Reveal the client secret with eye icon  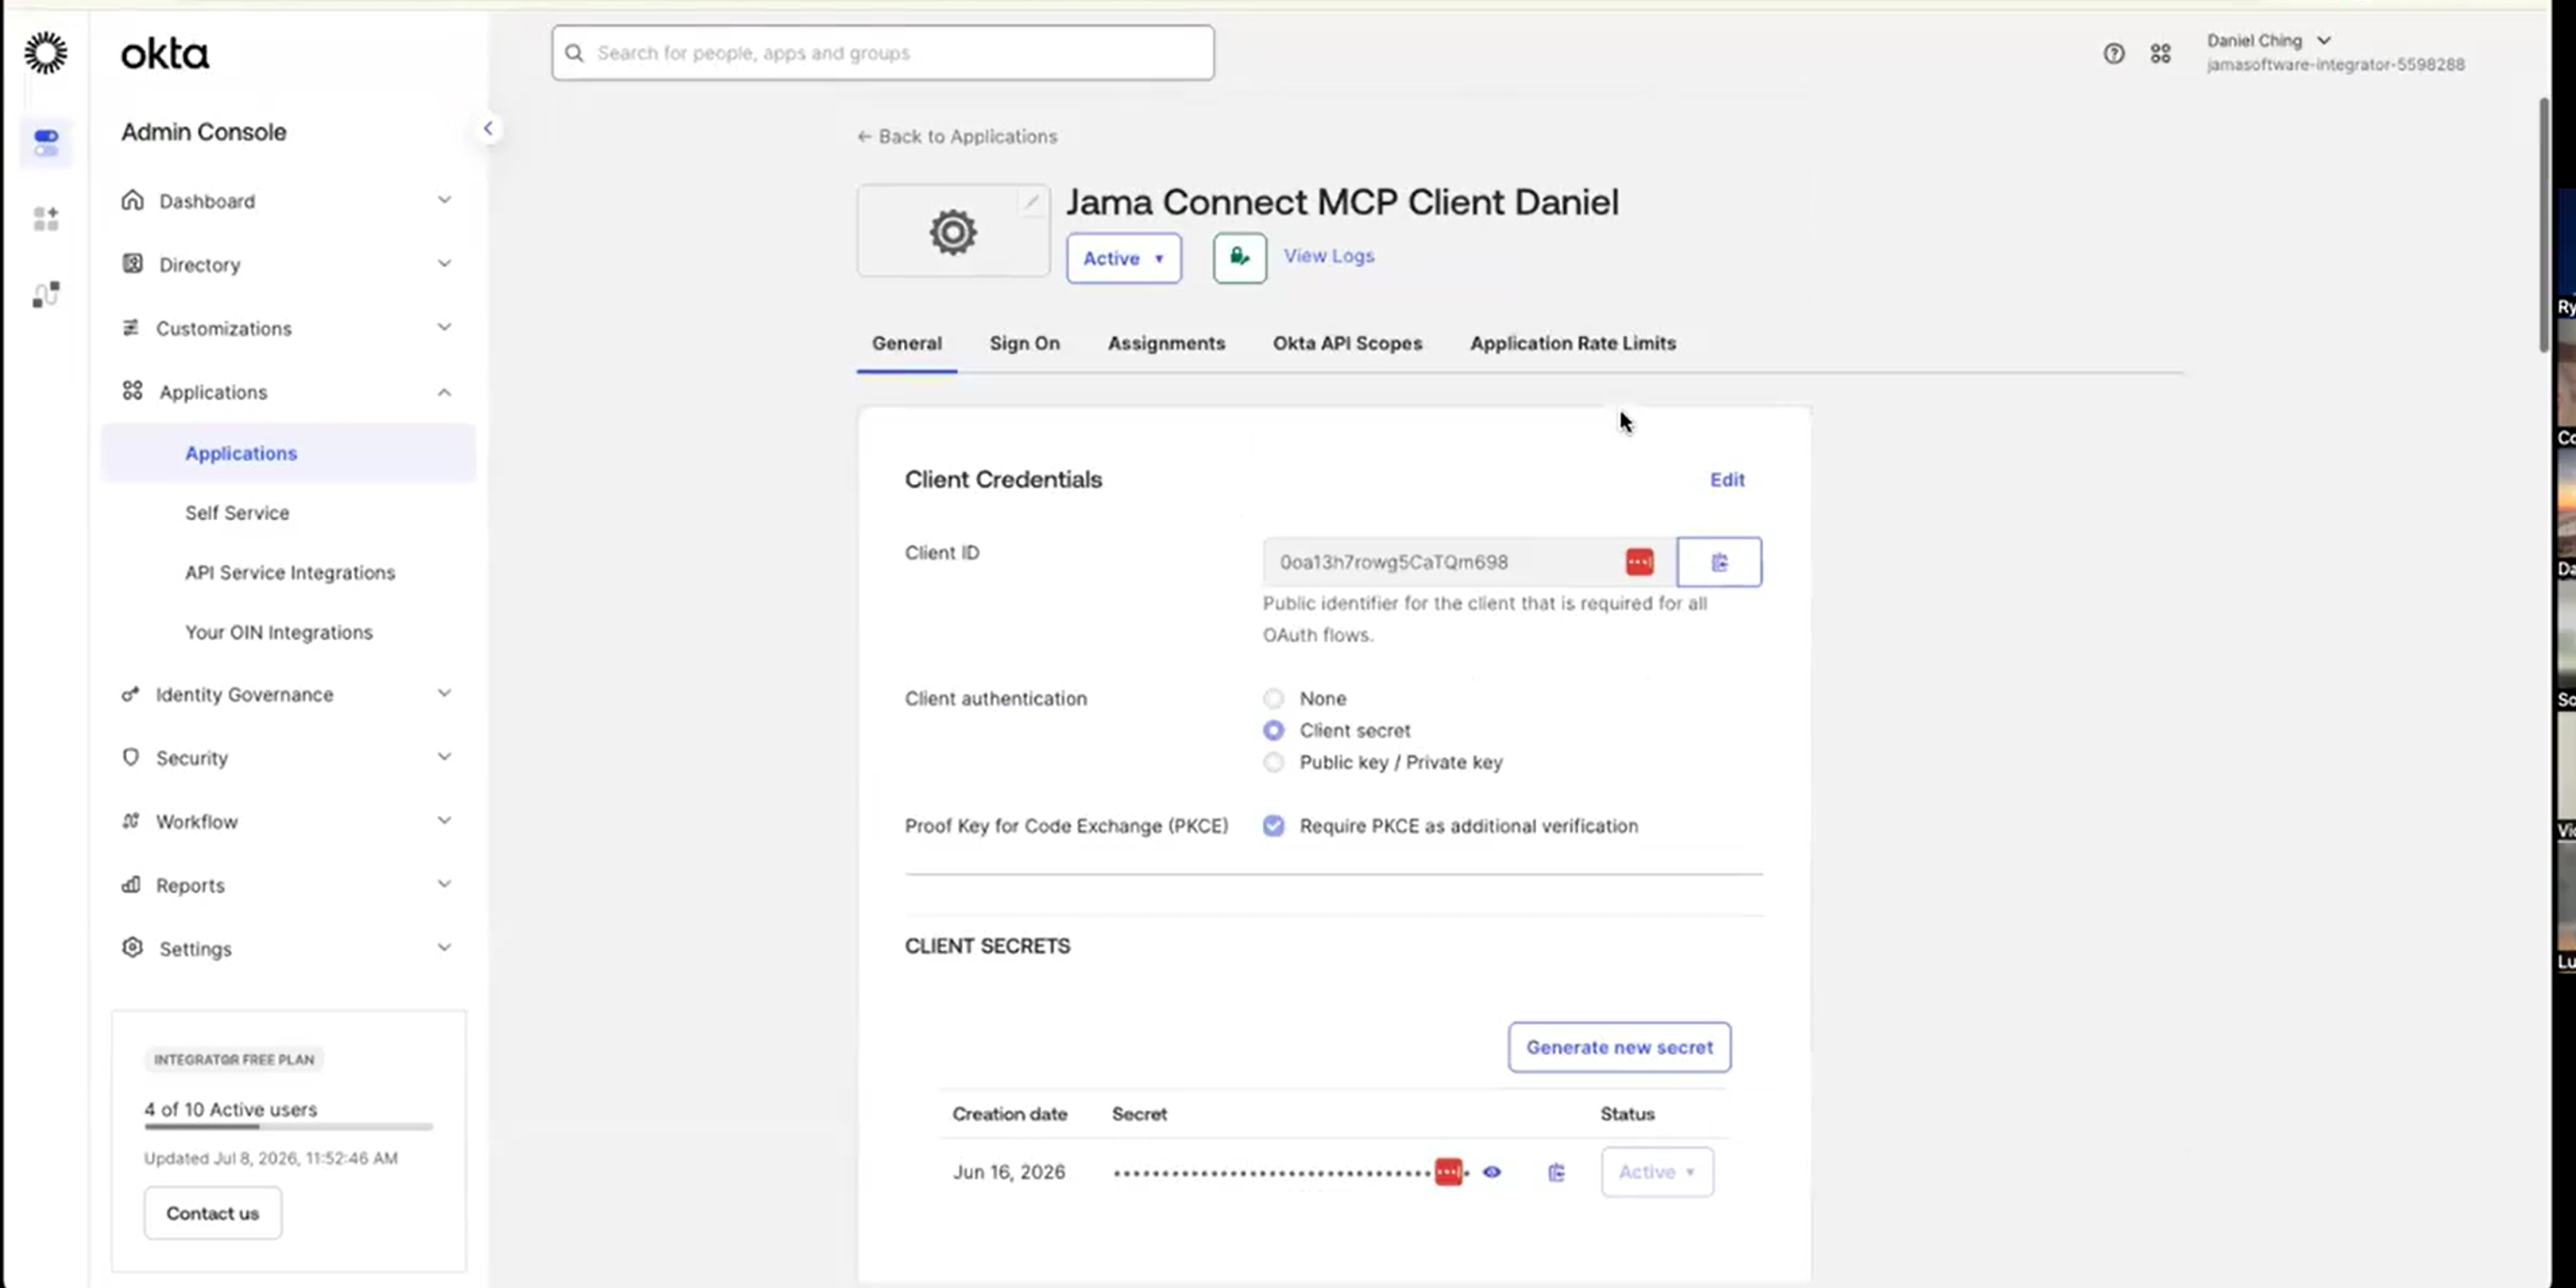coord(1491,1172)
